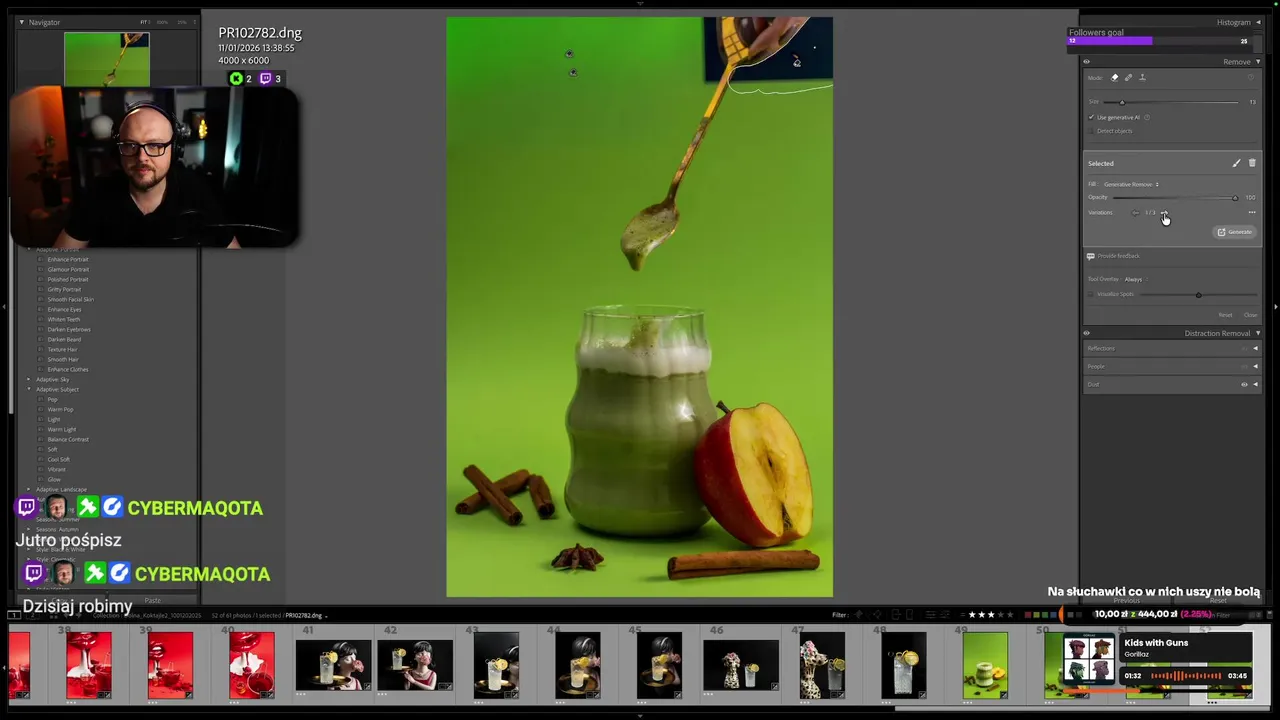This screenshot has width=1280, height=720.
Task: Expand Adaptive: Sky preset group
Action: 29,379
